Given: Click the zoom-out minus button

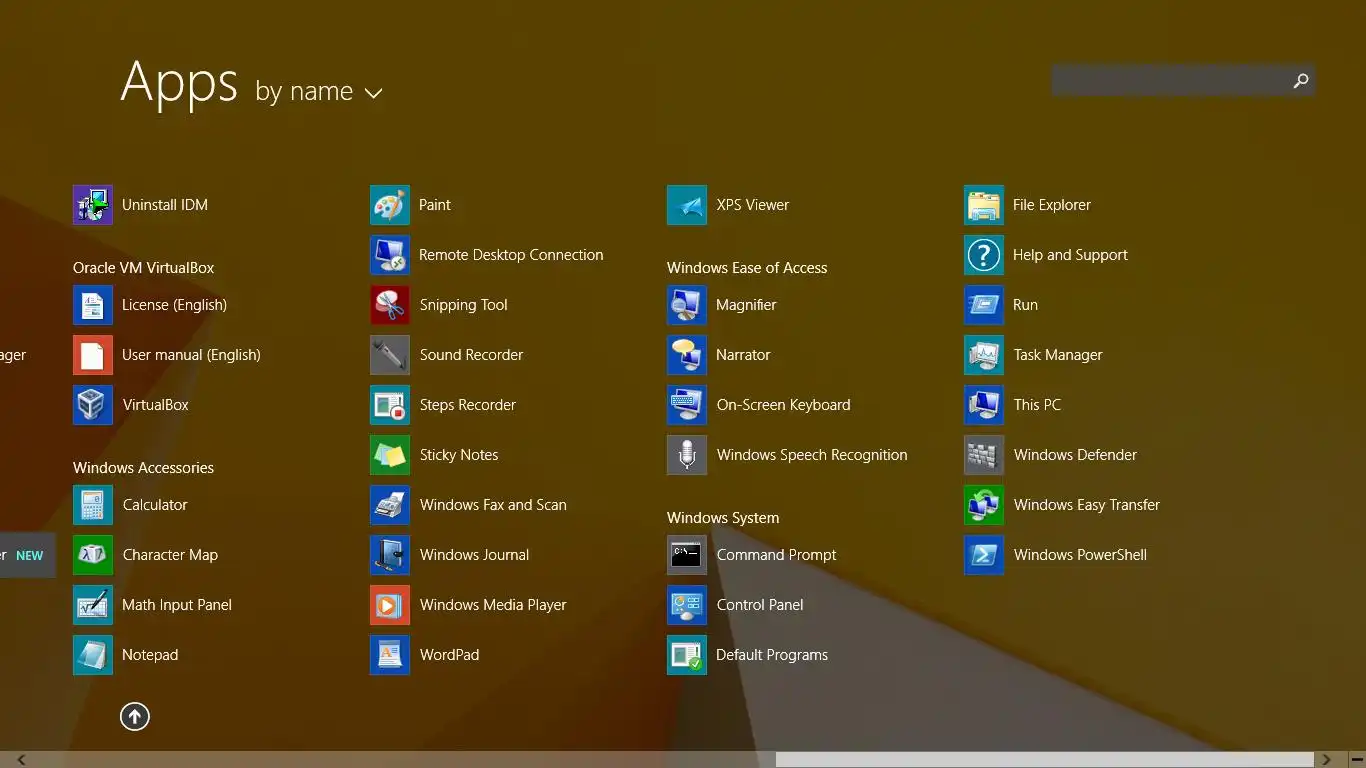Looking at the screenshot, I should click(1357, 760).
